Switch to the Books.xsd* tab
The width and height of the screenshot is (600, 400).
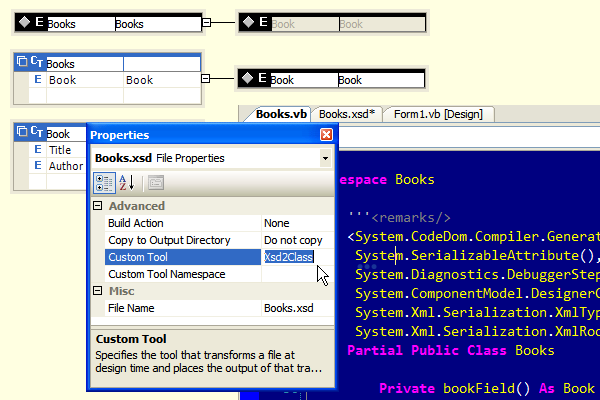pos(347,114)
